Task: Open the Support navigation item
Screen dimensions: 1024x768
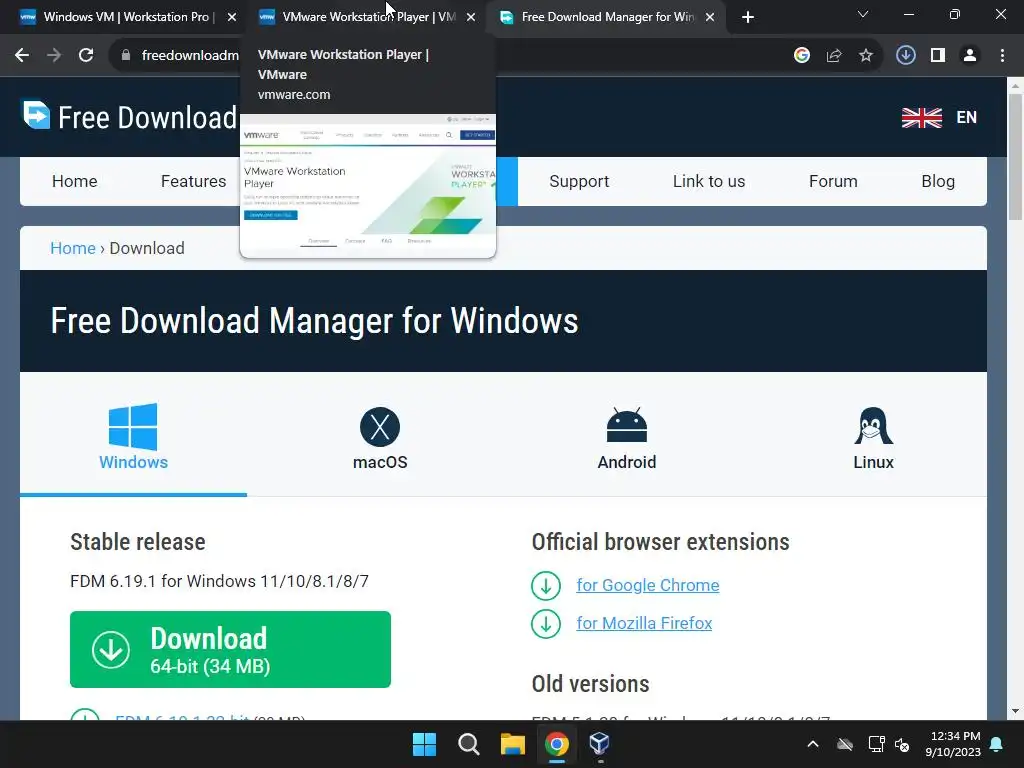Action: point(579,182)
